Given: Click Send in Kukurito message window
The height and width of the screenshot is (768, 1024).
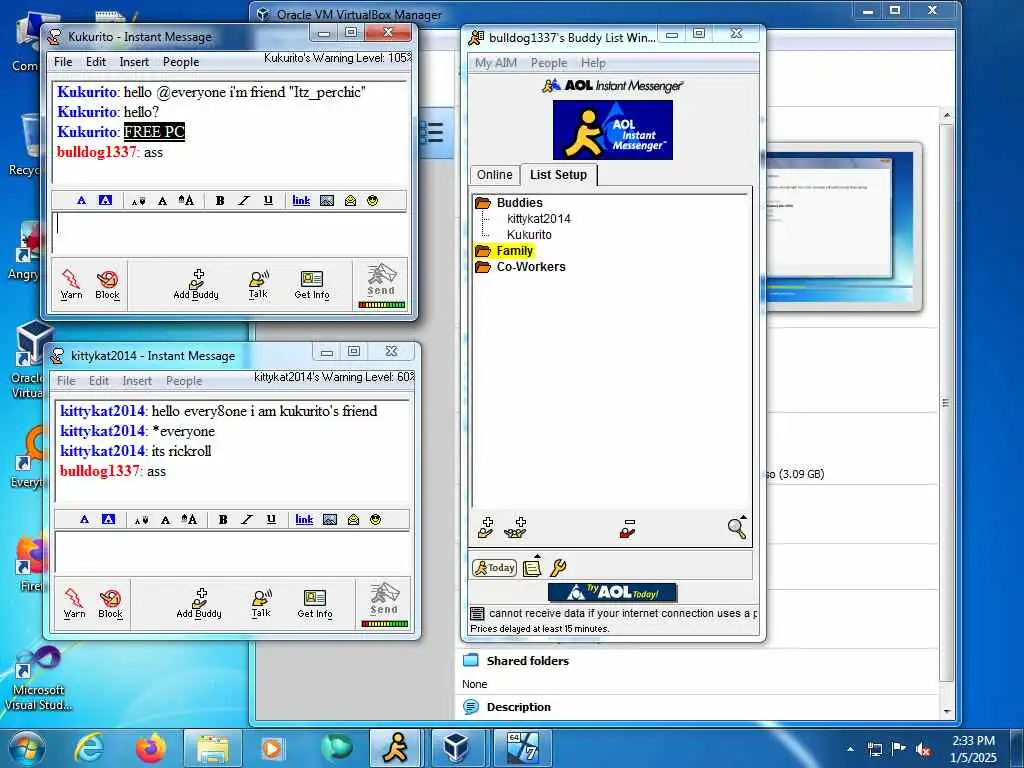Looking at the screenshot, I should pyautogui.click(x=381, y=284).
